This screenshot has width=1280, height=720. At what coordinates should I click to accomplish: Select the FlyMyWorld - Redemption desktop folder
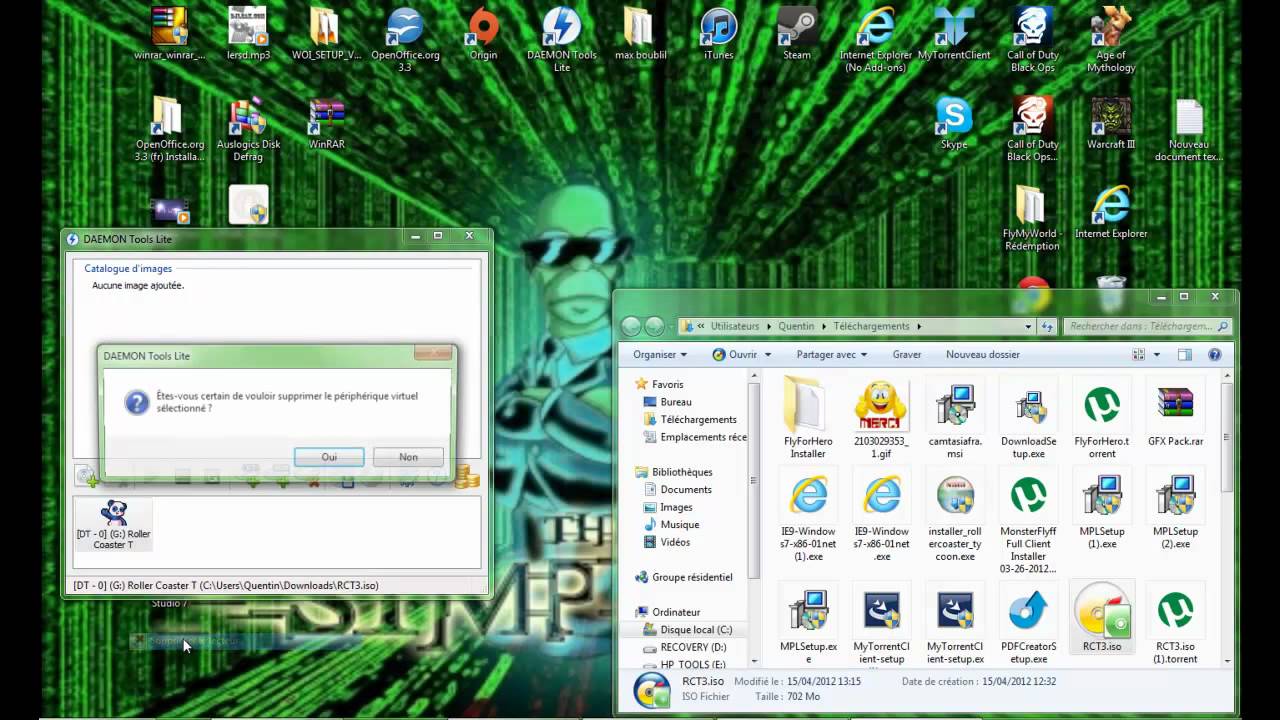[x=1032, y=218]
